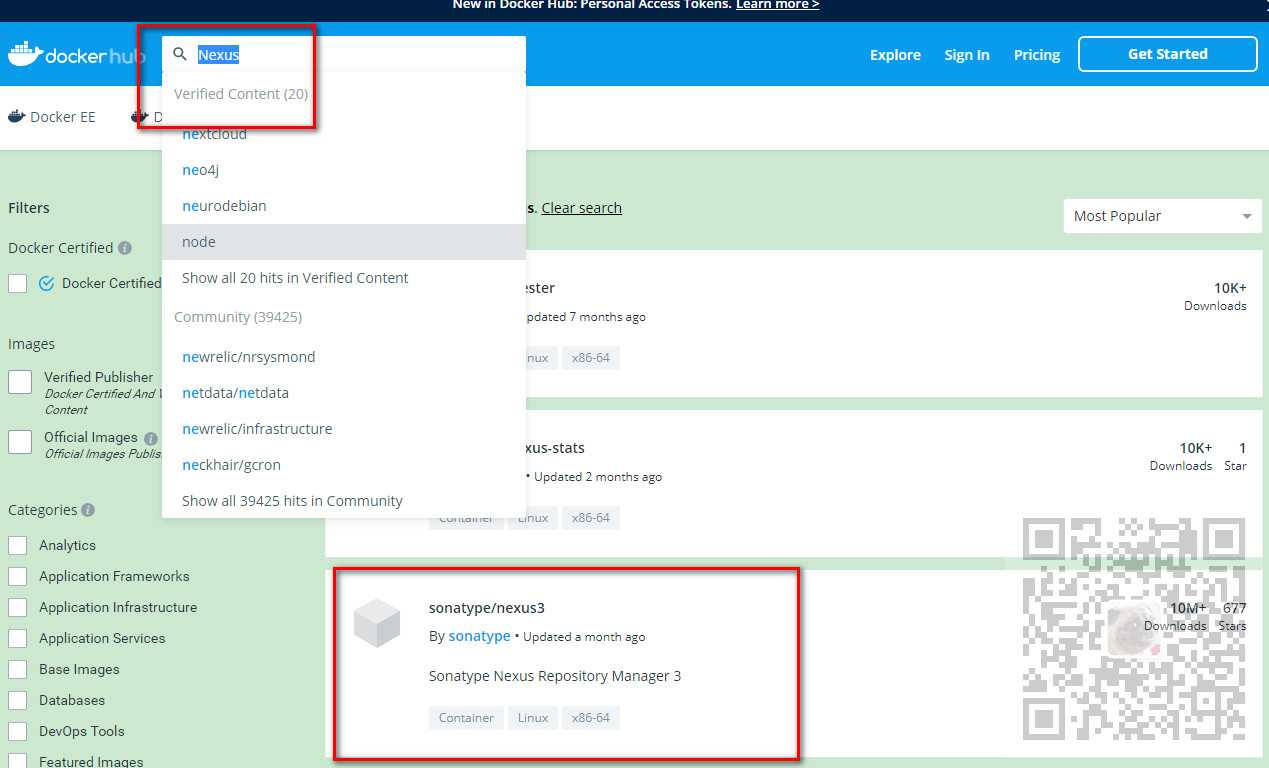Enable the Base Images checkbox
Viewport: 1269px width, 768px height.
pos(17,669)
